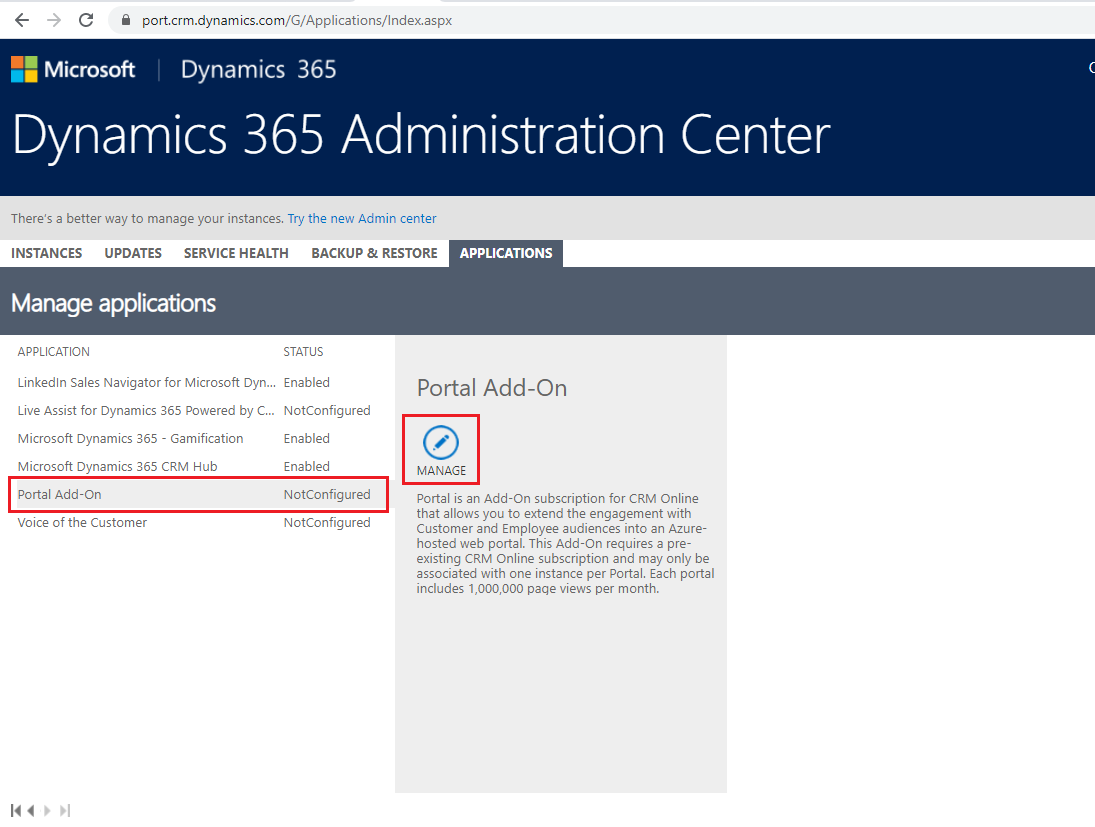This screenshot has height=827, width=1095.
Task: Click the padlock site security icon
Action: point(126,20)
